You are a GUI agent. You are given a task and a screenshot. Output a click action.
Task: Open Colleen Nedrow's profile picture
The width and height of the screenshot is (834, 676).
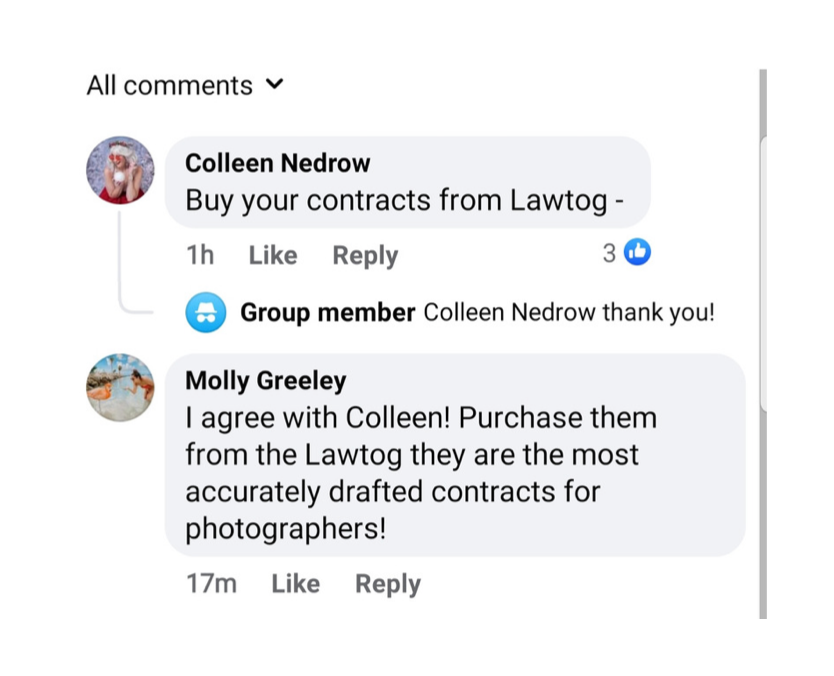120,170
